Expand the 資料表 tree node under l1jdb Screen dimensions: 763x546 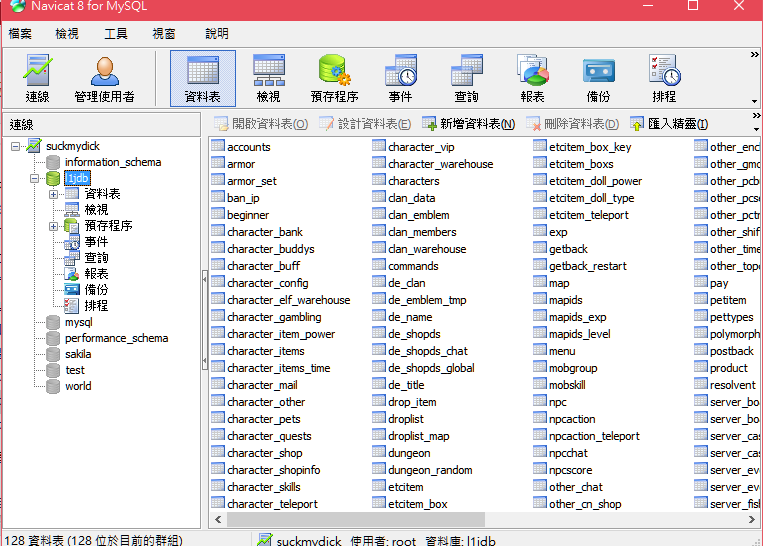[x=54, y=194]
